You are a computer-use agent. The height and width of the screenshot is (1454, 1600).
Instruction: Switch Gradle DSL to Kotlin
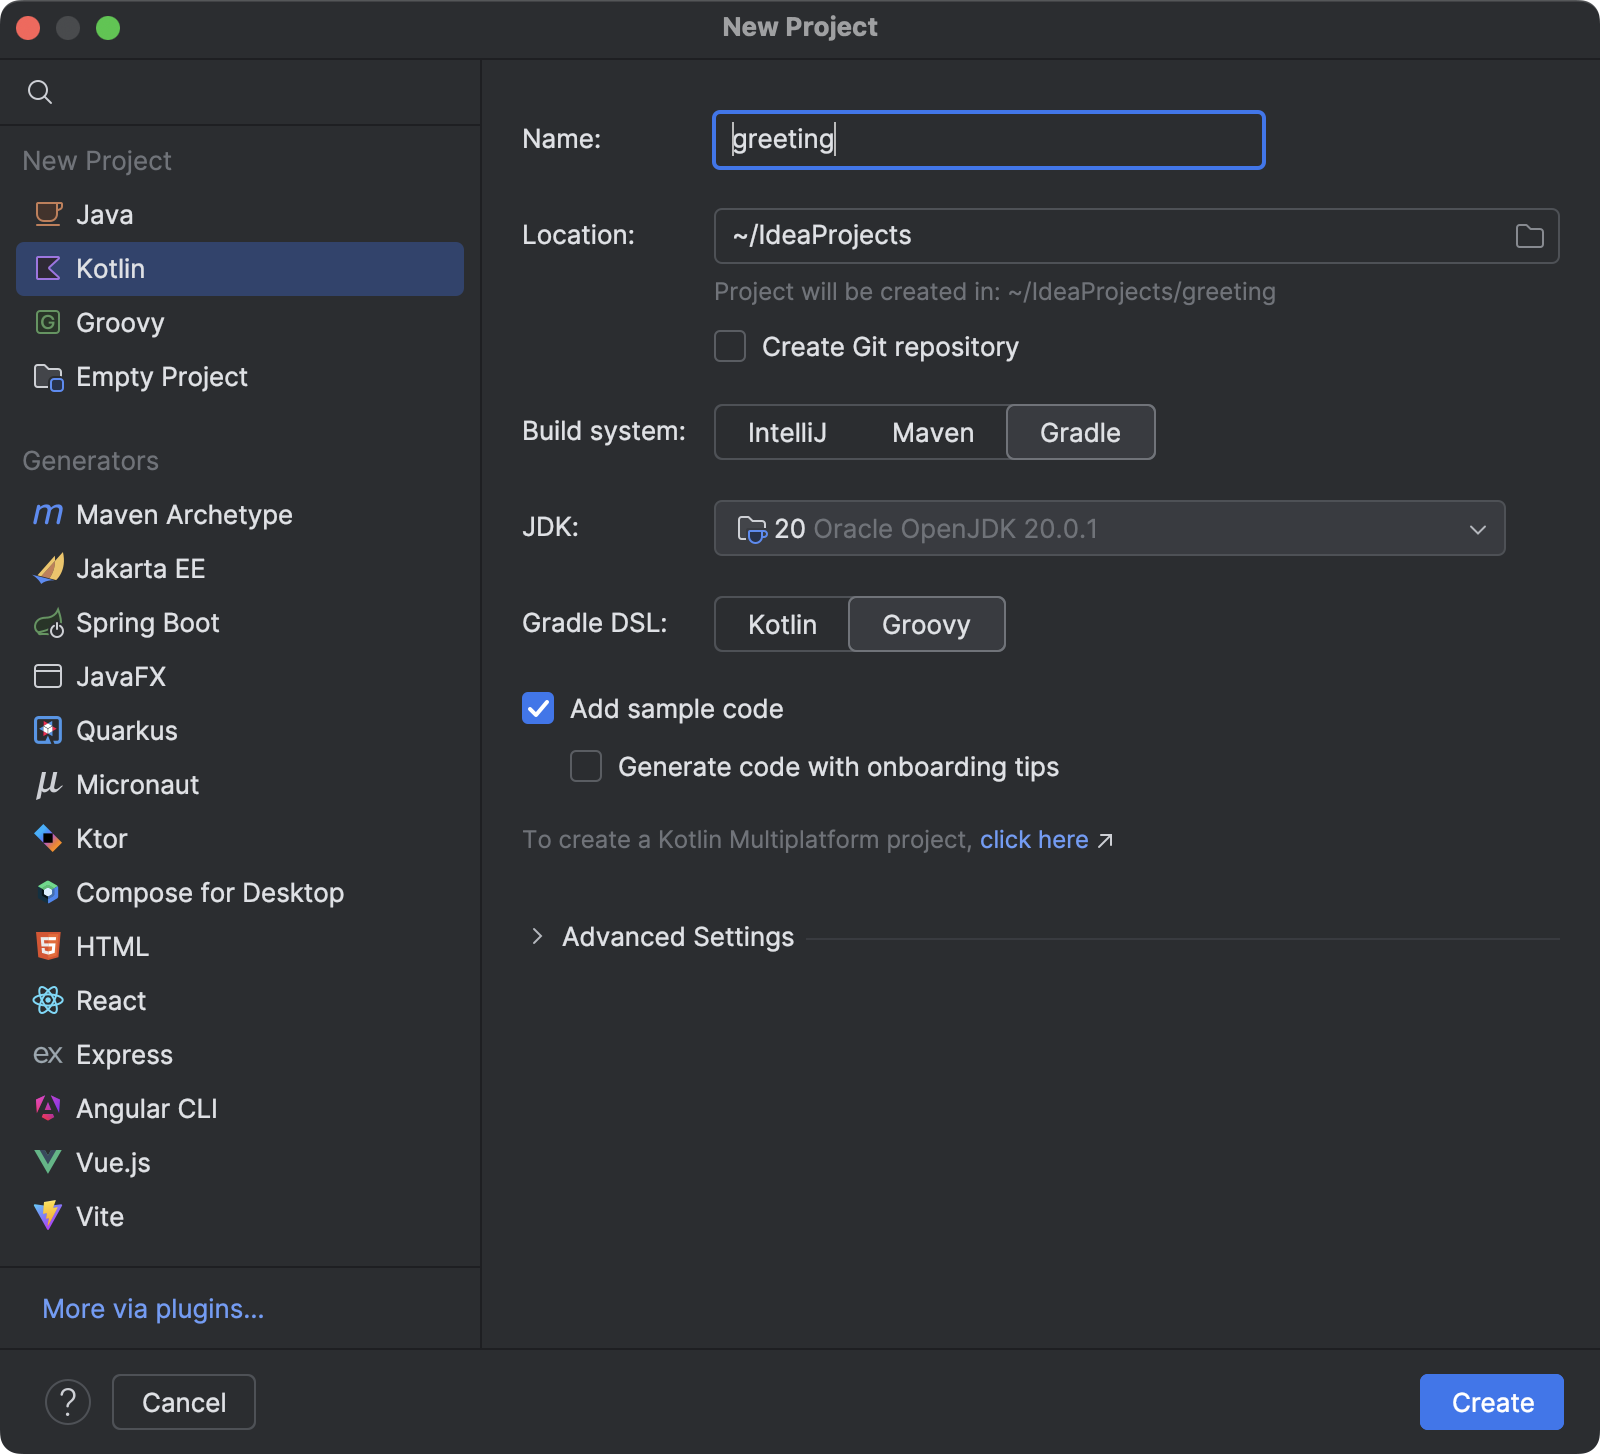pyautogui.click(x=782, y=624)
